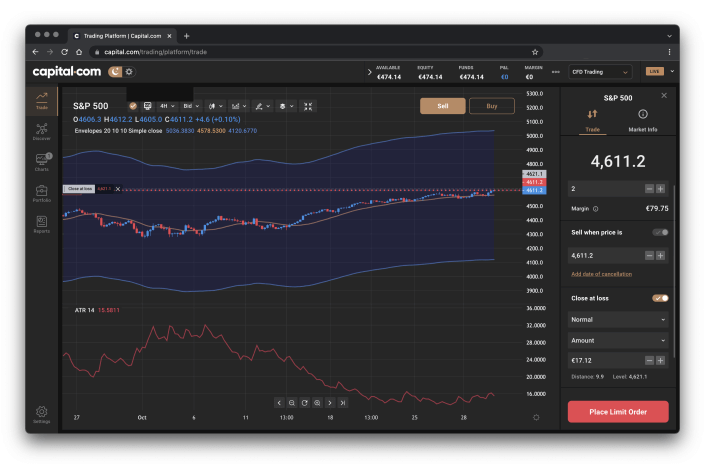Screen dimensions: 705x475
Task: Click the browser reload button
Action: click(x=64, y=52)
